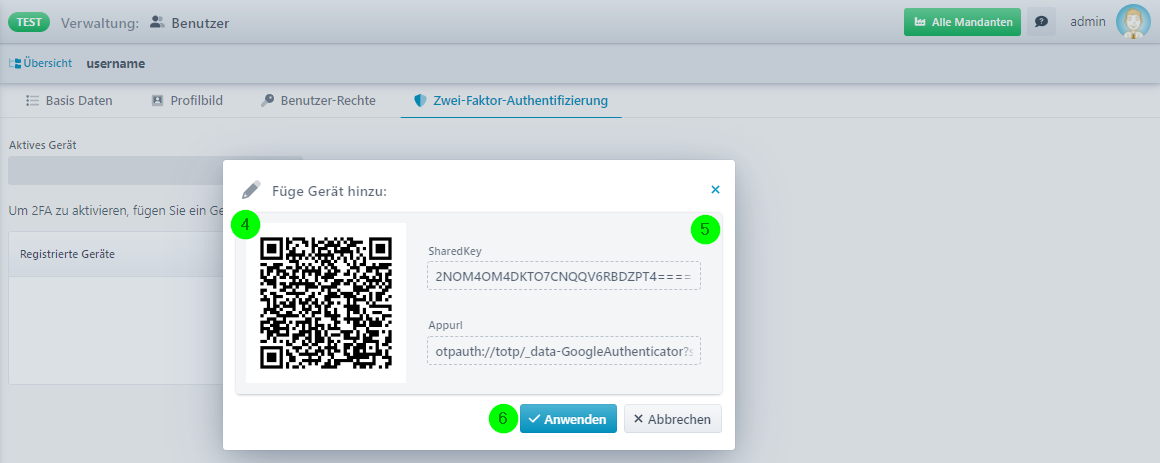
Task: Click the Füge Gerät hinzu dialog title
Action: [329, 192]
